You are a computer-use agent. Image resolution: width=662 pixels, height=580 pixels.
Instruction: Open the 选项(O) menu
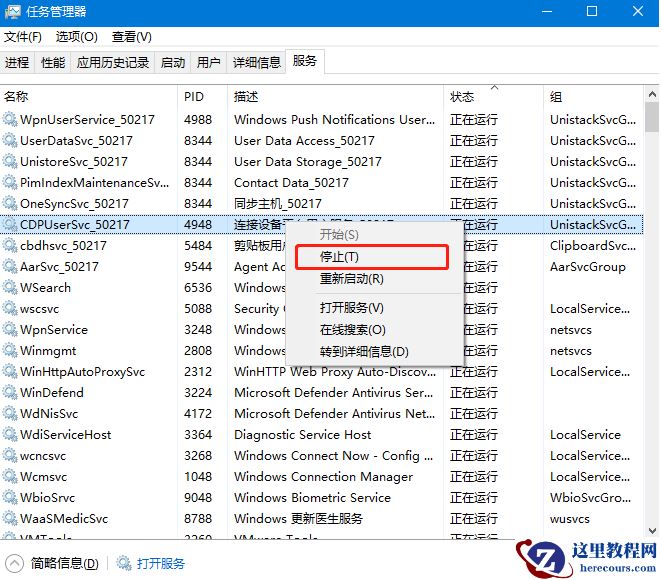pos(76,37)
